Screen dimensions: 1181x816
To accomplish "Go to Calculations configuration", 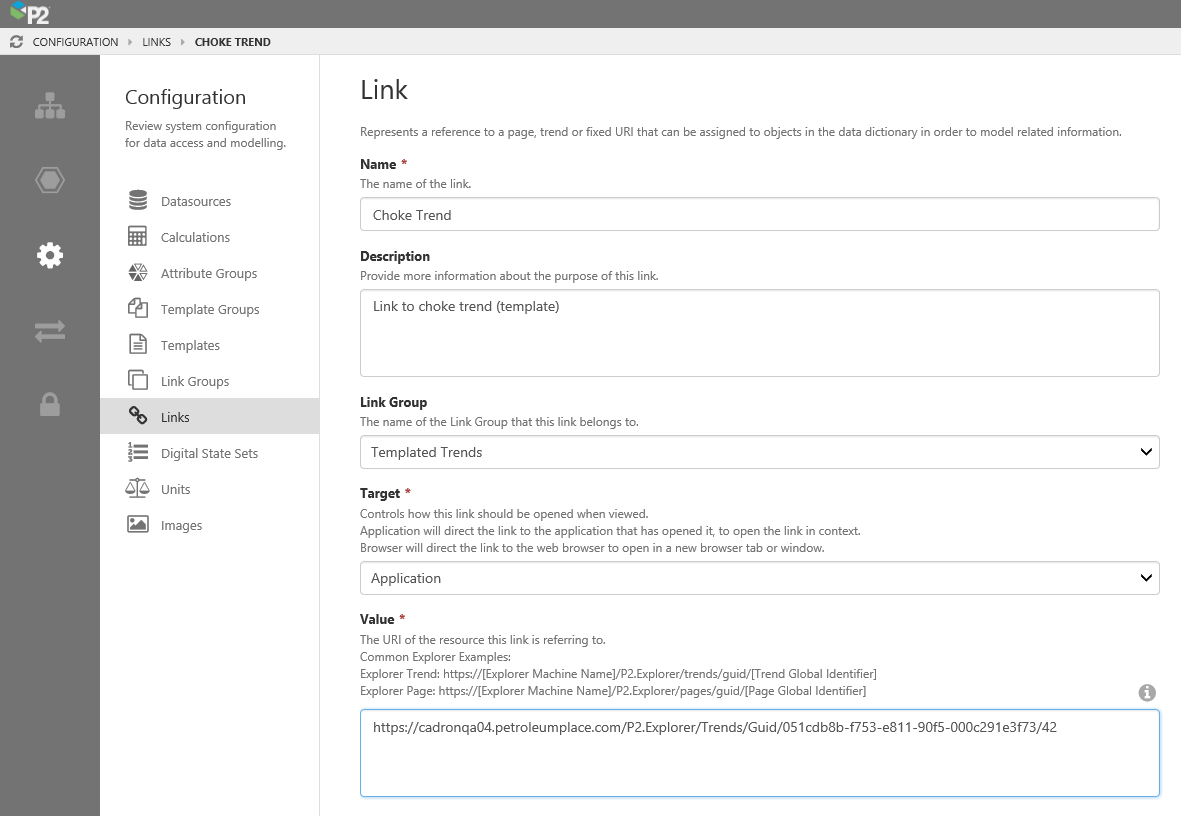I will (x=195, y=237).
